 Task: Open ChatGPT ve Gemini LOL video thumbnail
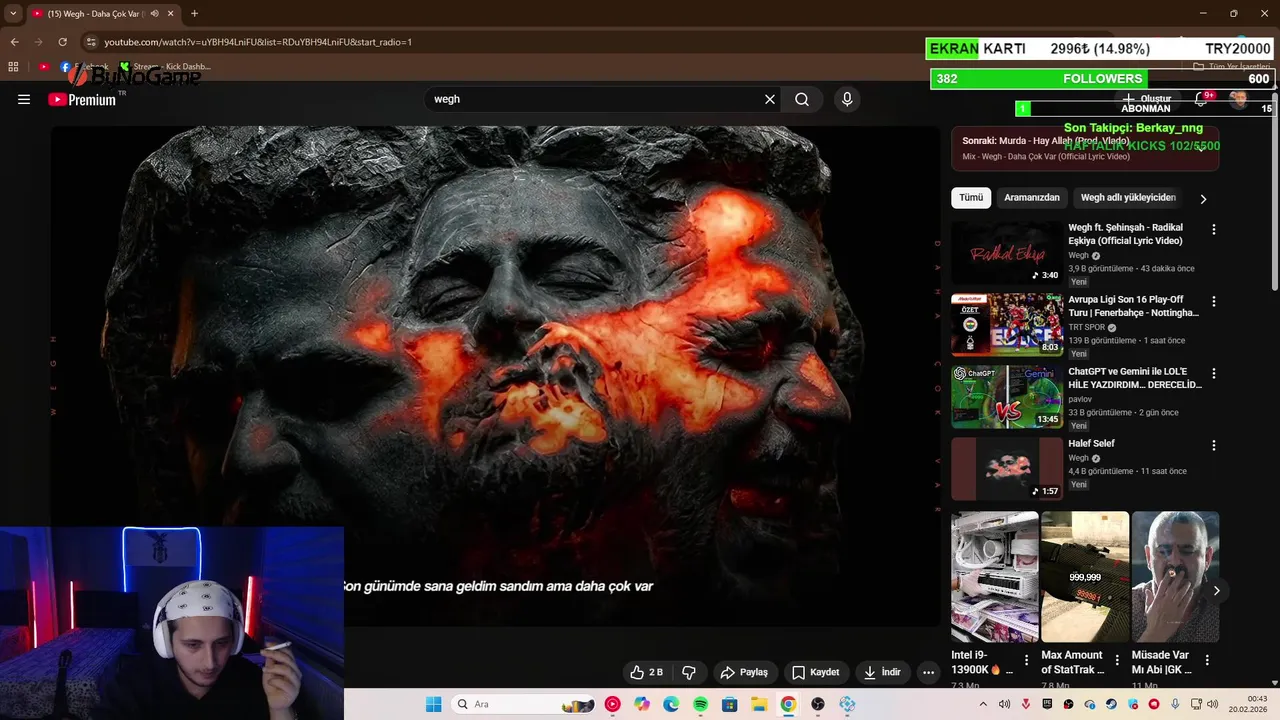coord(1007,396)
